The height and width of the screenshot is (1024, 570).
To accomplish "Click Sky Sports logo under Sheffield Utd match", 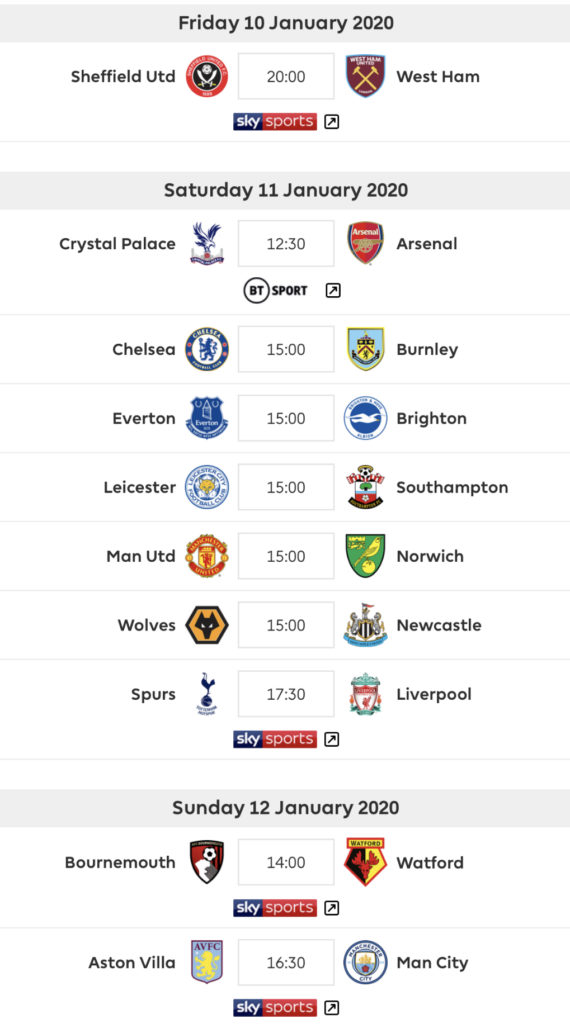I will (x=275, y=121).
